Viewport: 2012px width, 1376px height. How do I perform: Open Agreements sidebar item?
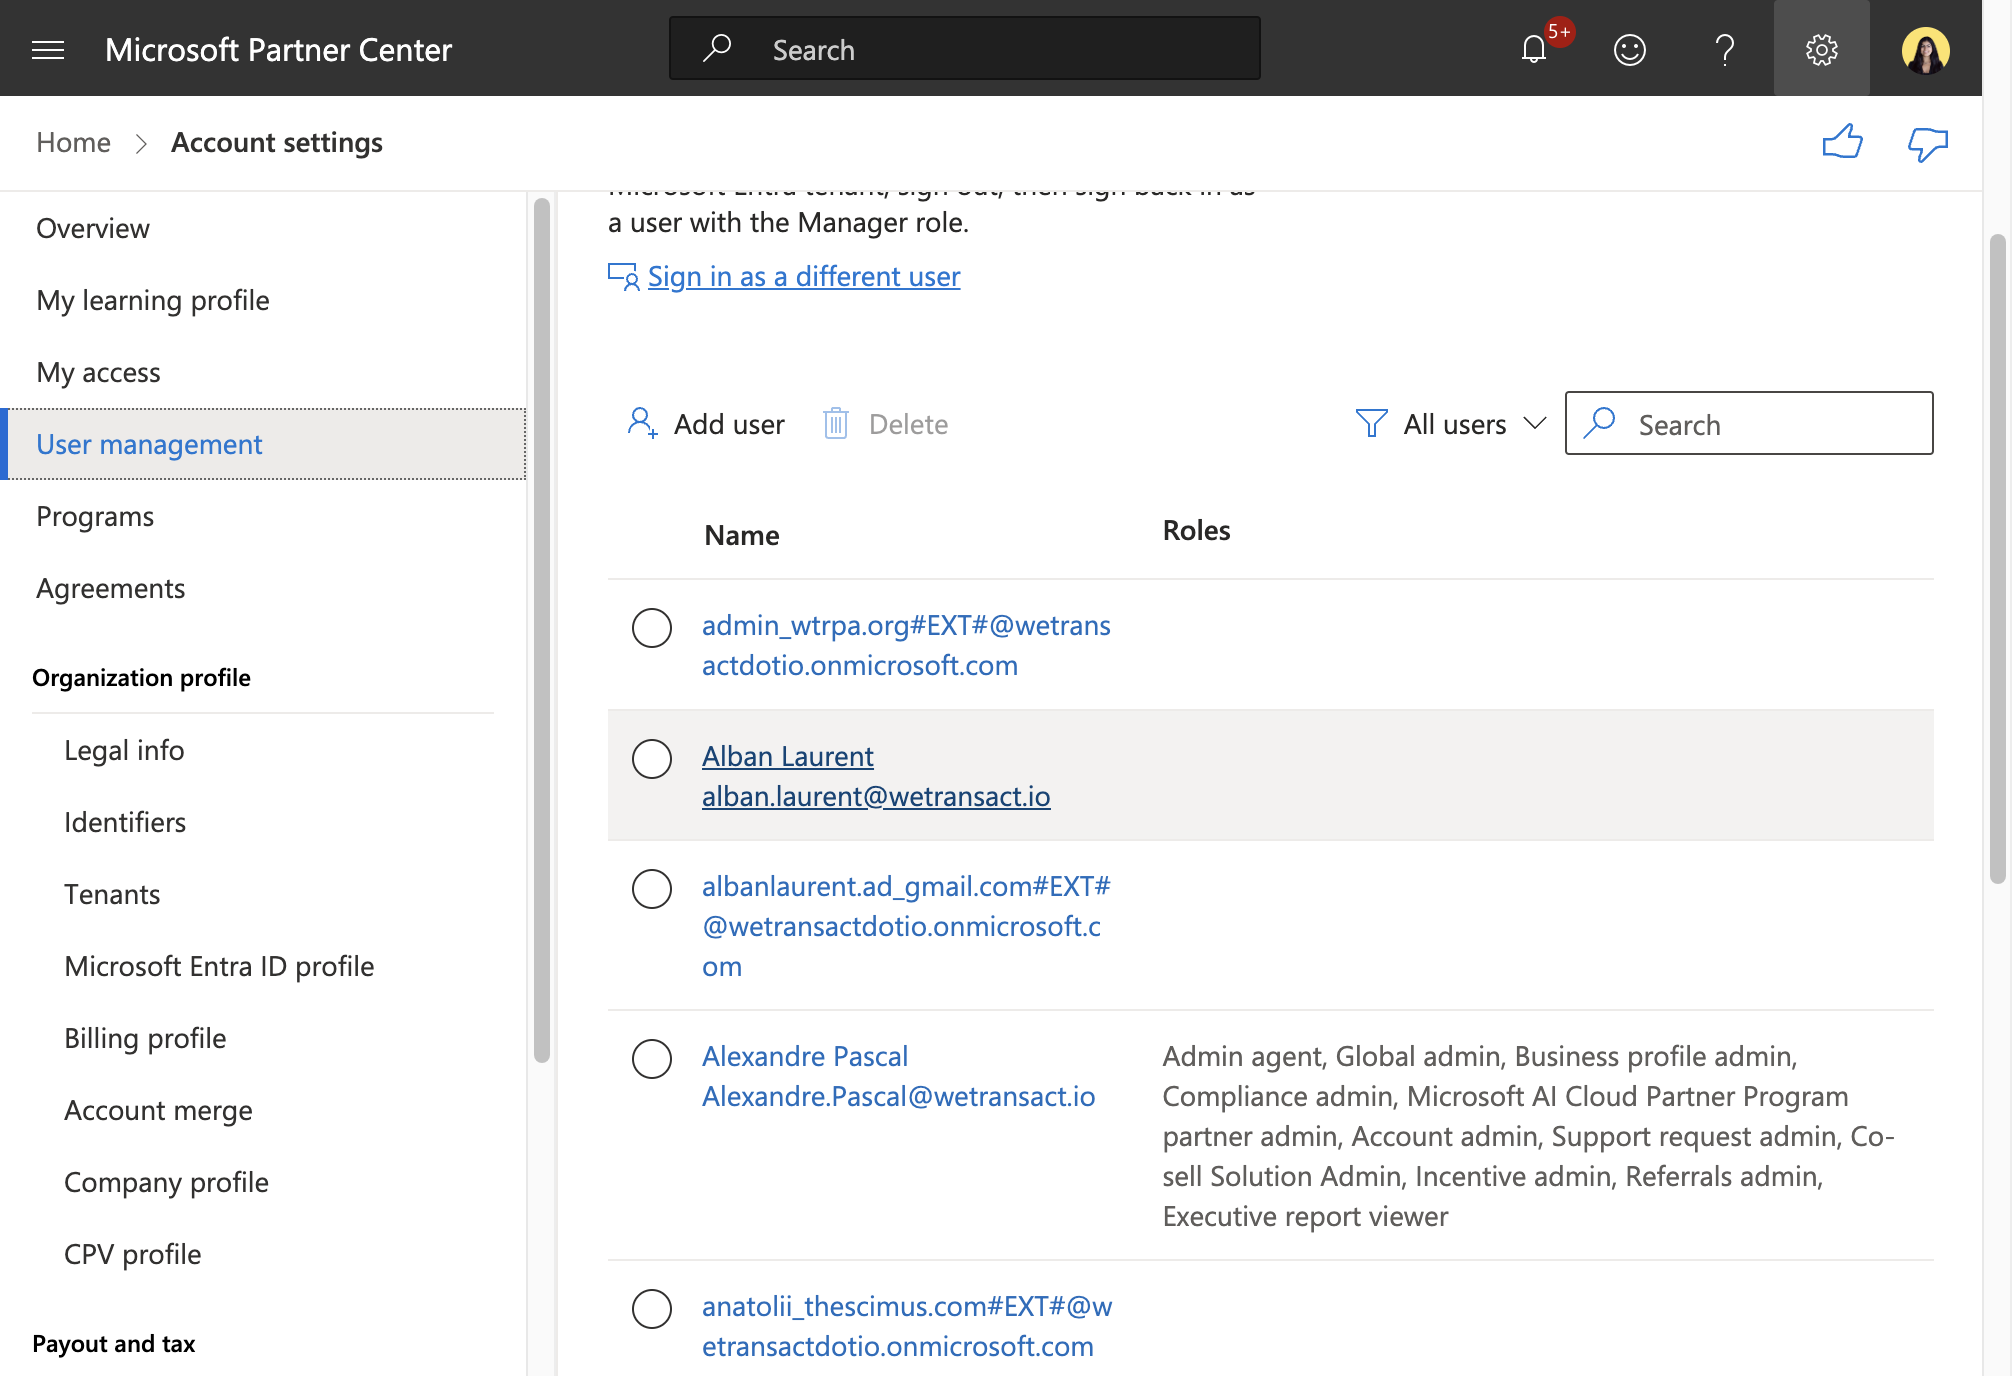pyautogui.click(x=110, y=588)
